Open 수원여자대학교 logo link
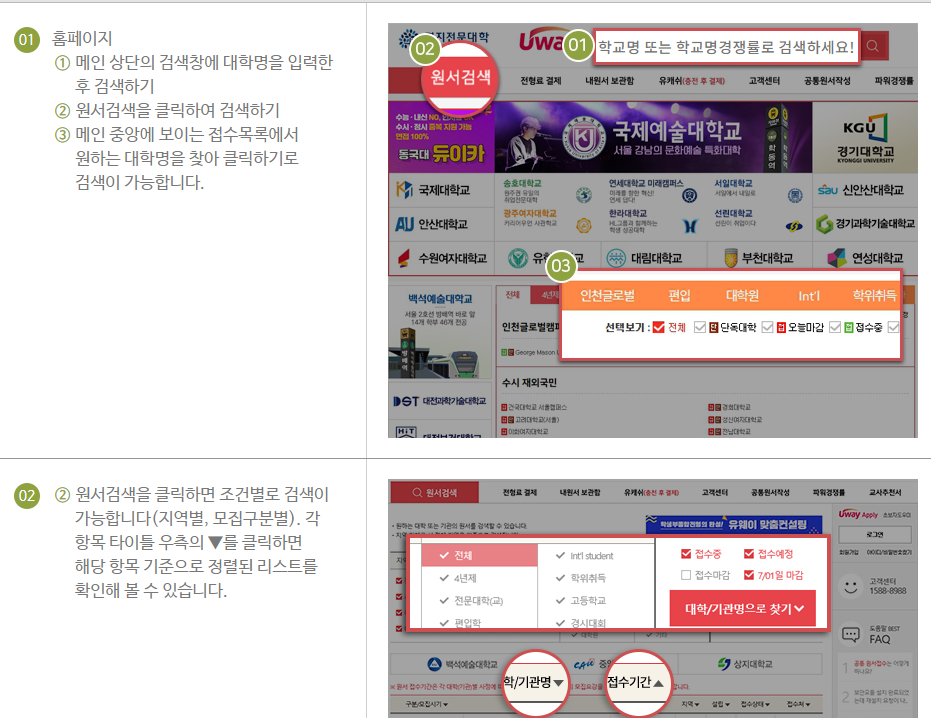This screenshot has width=931, height=718. [441, 258]
